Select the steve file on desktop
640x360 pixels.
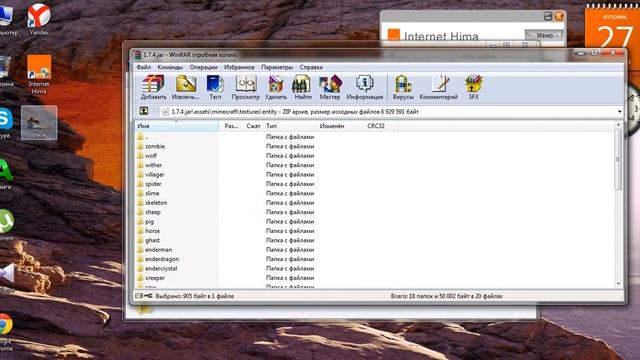[x=39, y=123]
